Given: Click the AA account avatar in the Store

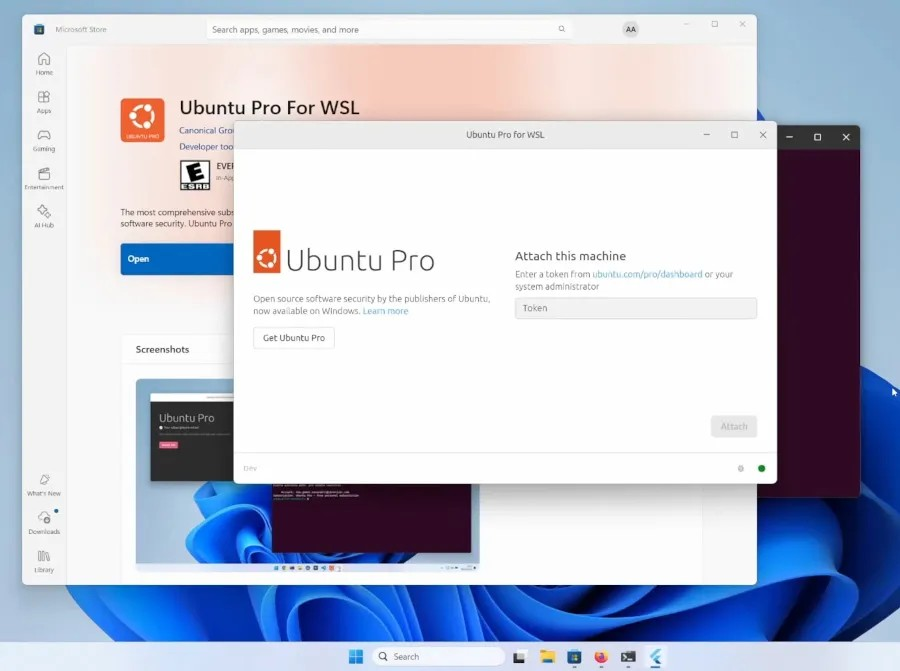Looking at the screenshot, I should coord(631,29).
